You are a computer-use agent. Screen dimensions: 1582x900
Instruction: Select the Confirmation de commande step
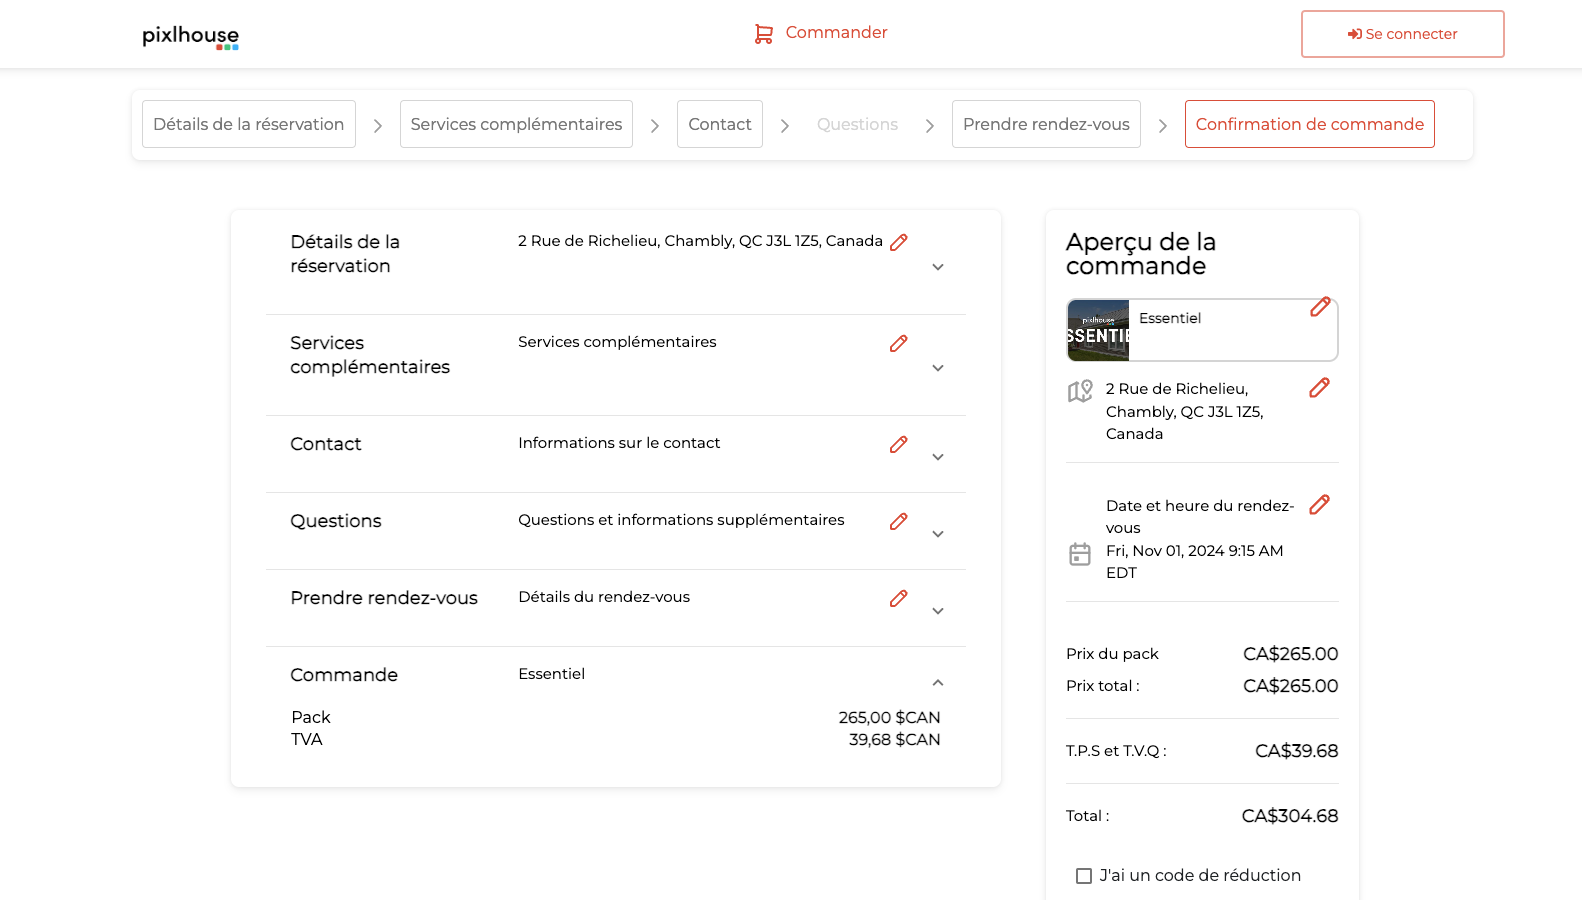(1309, 124)
